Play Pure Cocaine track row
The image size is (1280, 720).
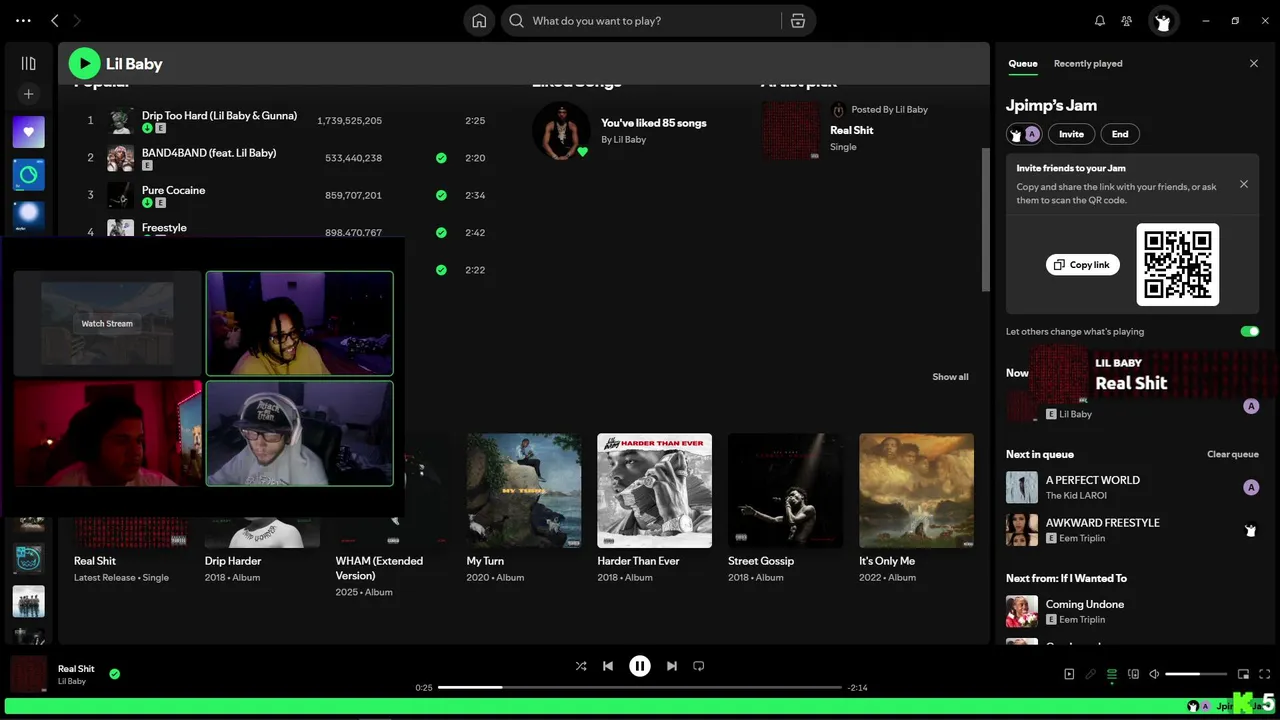(281, 195)
